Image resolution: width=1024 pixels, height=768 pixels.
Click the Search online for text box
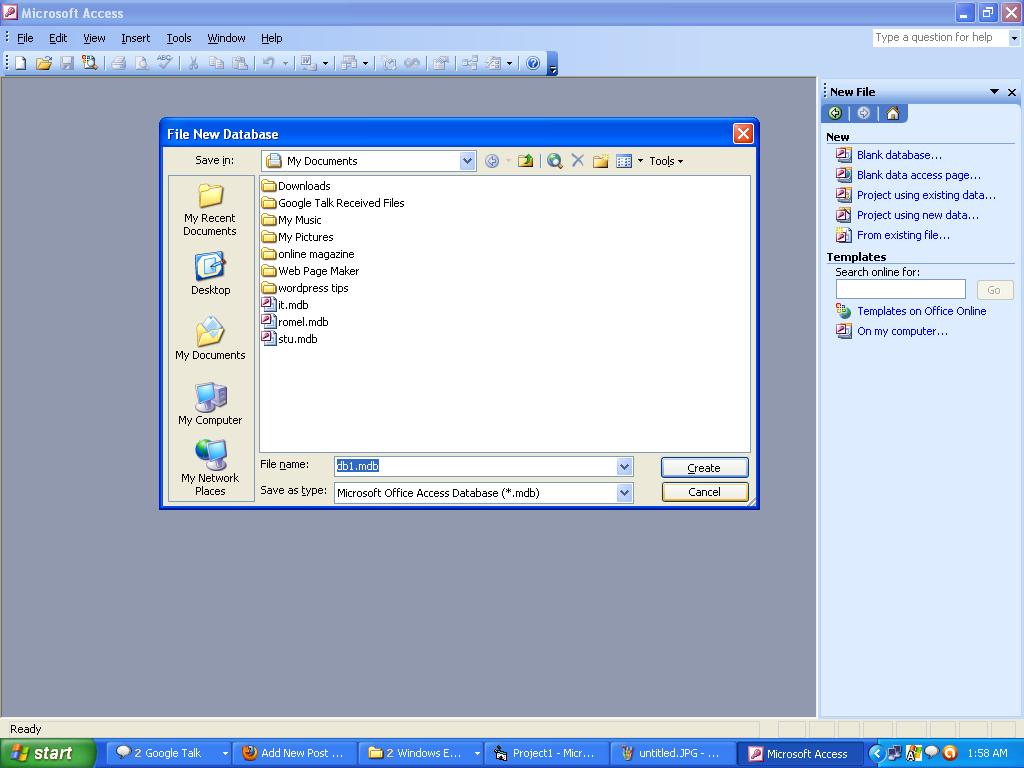(x=901, y=289)
